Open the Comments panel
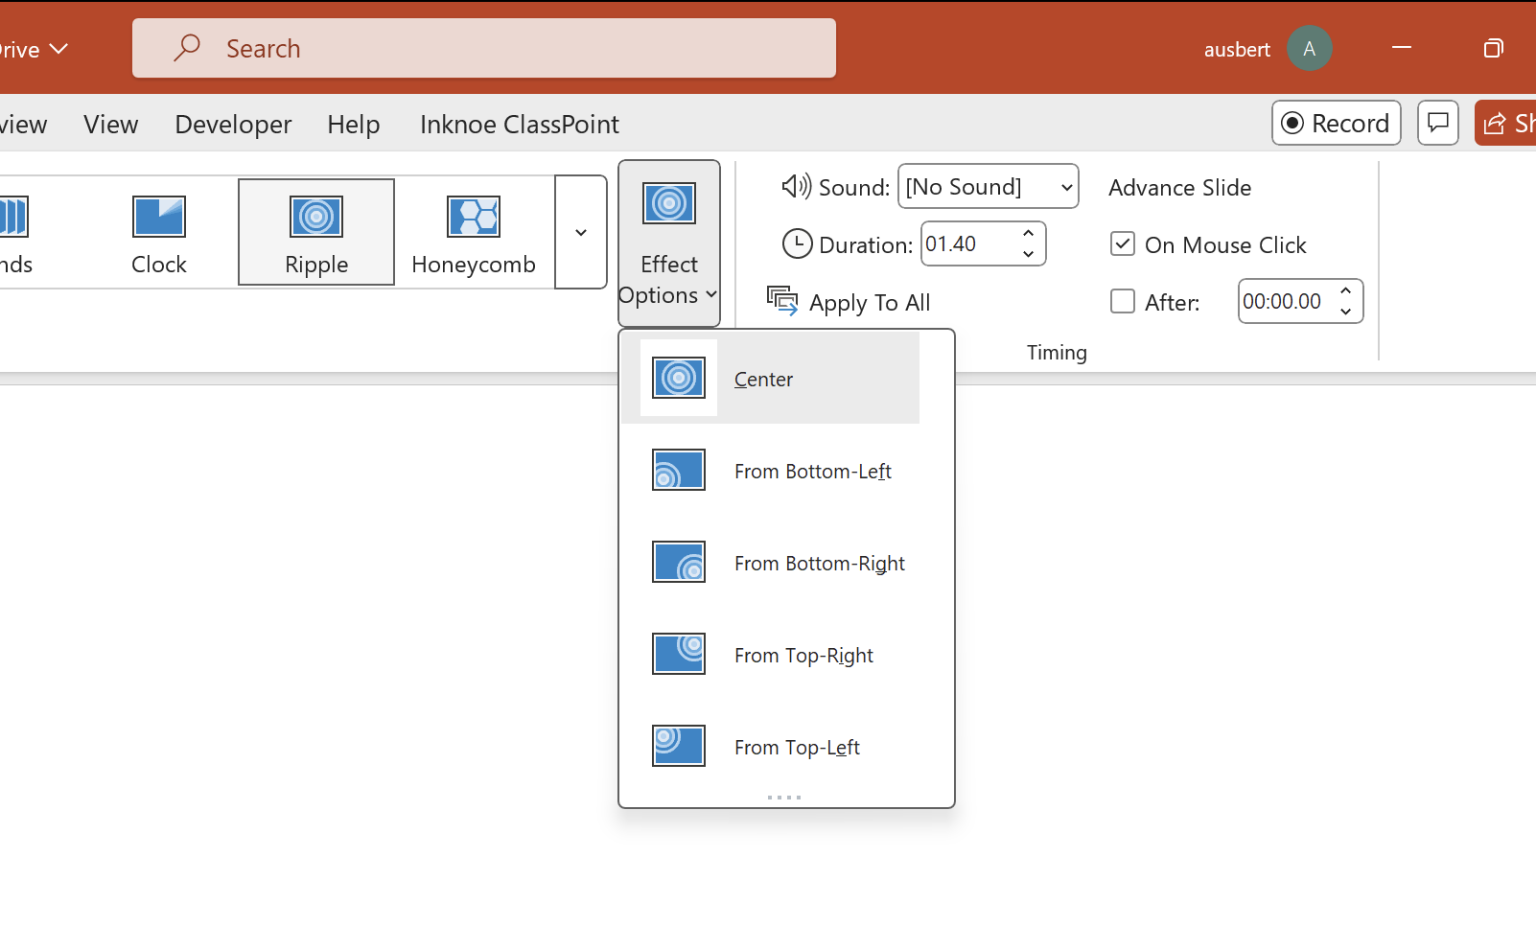Image resolution: width=1536 pixels, height=926 pixels. pos(1438,123)
